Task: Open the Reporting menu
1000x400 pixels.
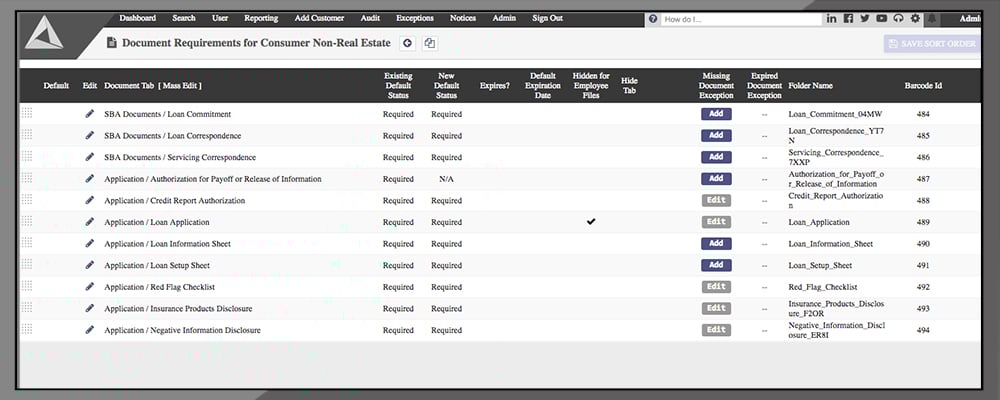Action: click(x=261, y=18)
